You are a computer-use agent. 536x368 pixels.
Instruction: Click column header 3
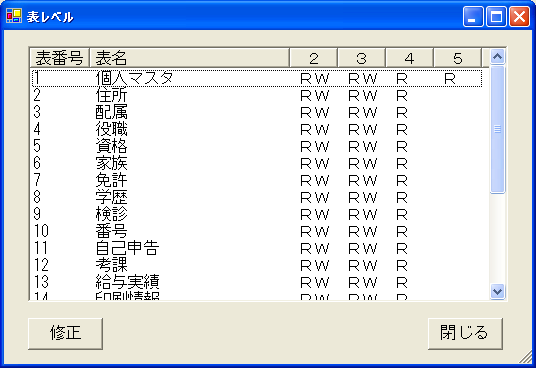[362, 58]
